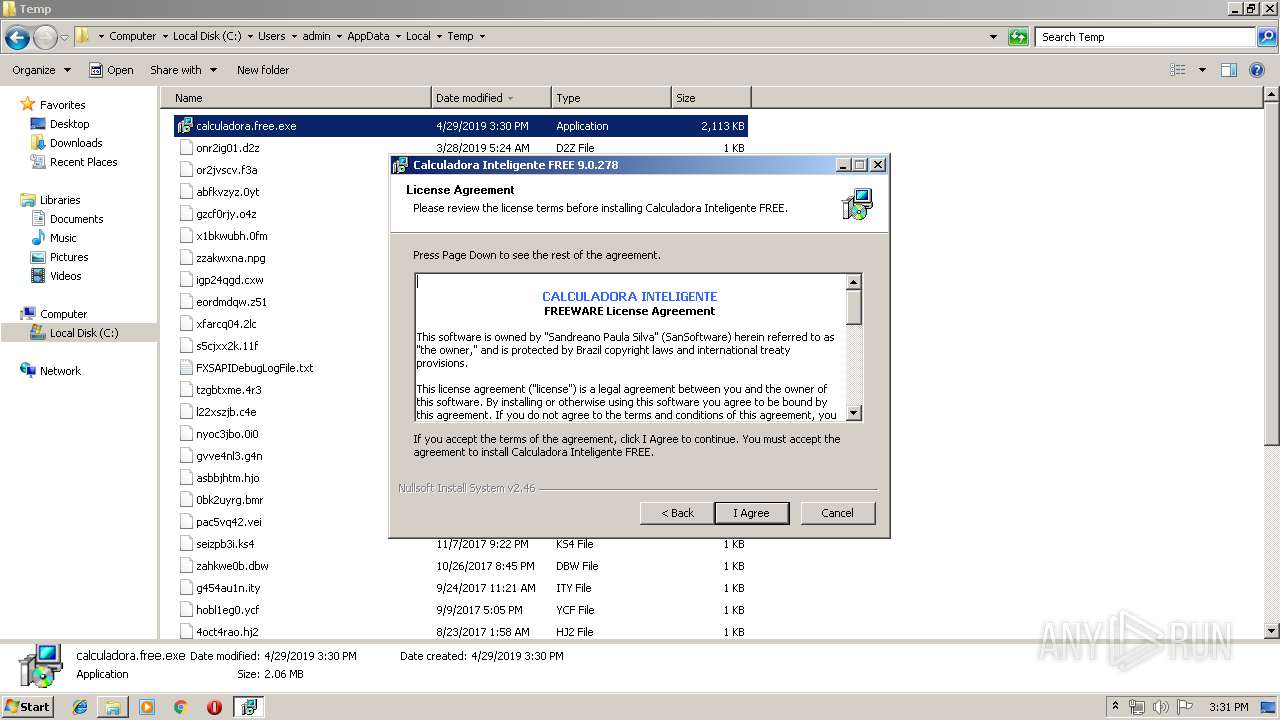Select file 4oct4rao.hj2
The width and height of the screenshot is (1280, 720).
[227, 632]
